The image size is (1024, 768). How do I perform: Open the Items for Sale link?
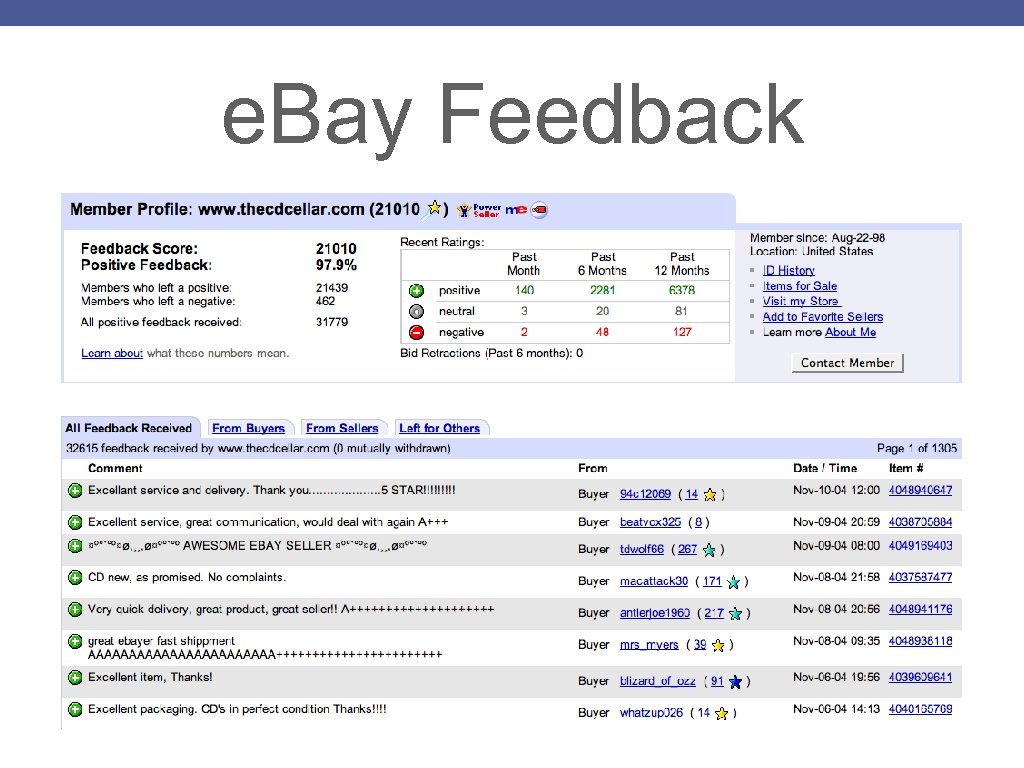click(800, 286)
